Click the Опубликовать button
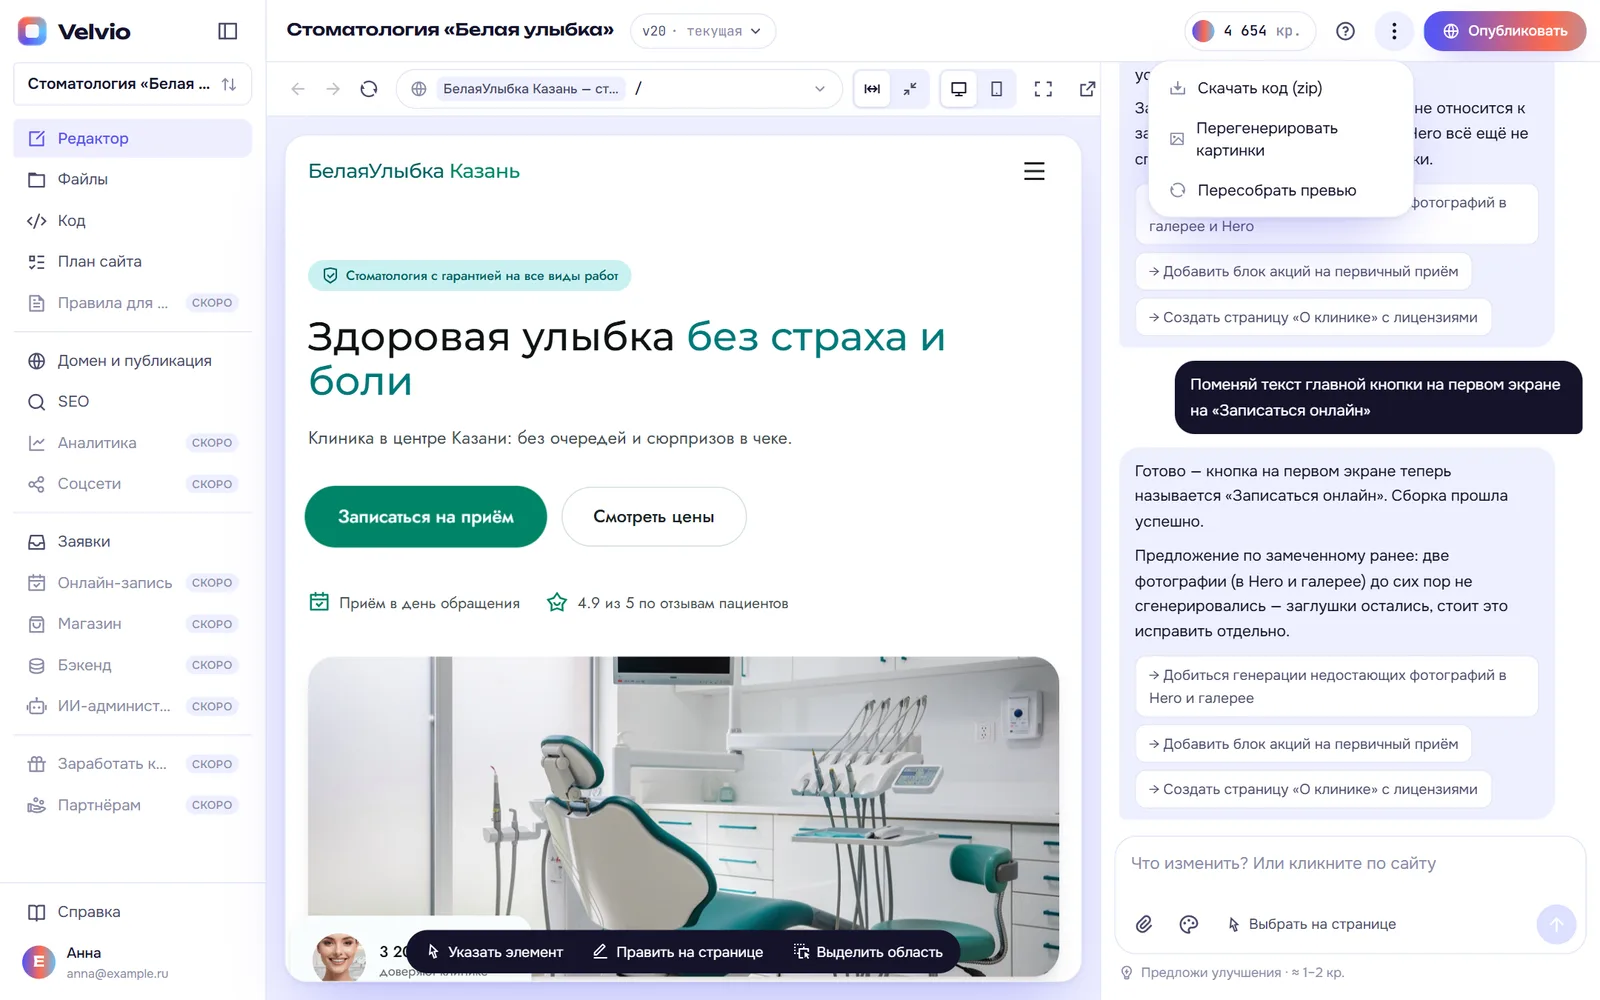 click(x=1504, y=31)
